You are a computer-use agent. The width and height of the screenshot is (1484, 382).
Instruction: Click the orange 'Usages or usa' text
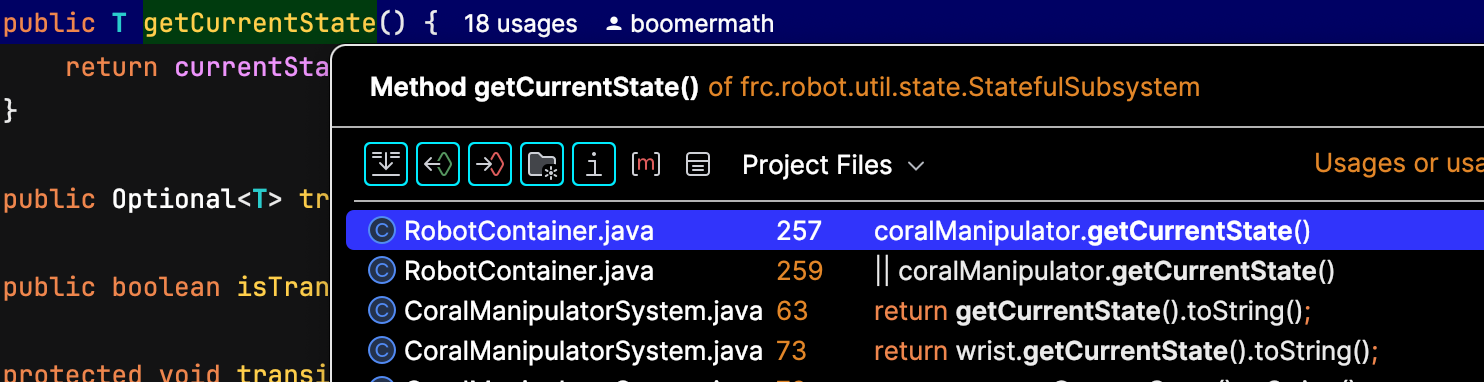[x=1399, y=164]
